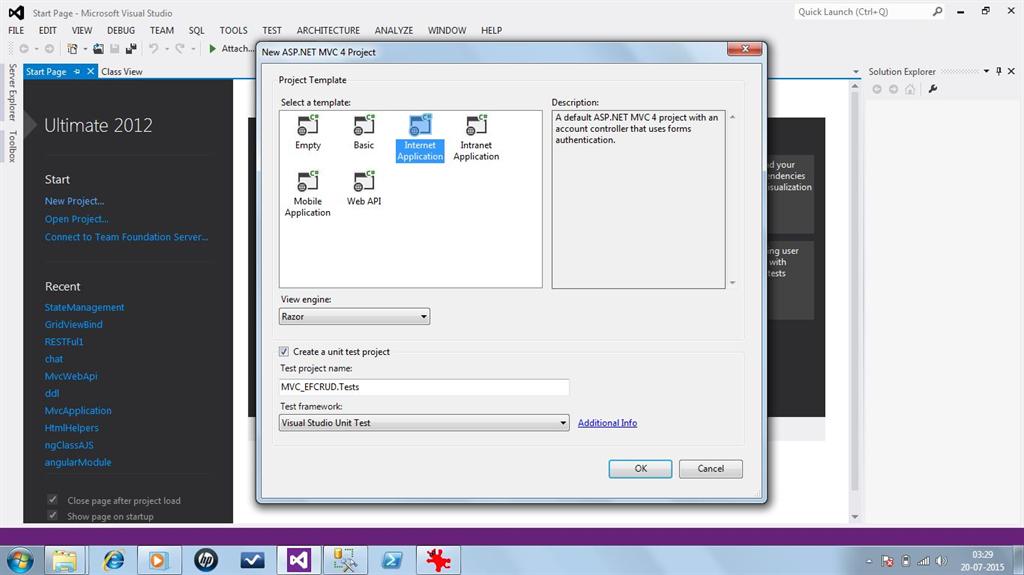Click the New Project... link
Viewport: 1024px width, 575px height.
coord(74,201)
